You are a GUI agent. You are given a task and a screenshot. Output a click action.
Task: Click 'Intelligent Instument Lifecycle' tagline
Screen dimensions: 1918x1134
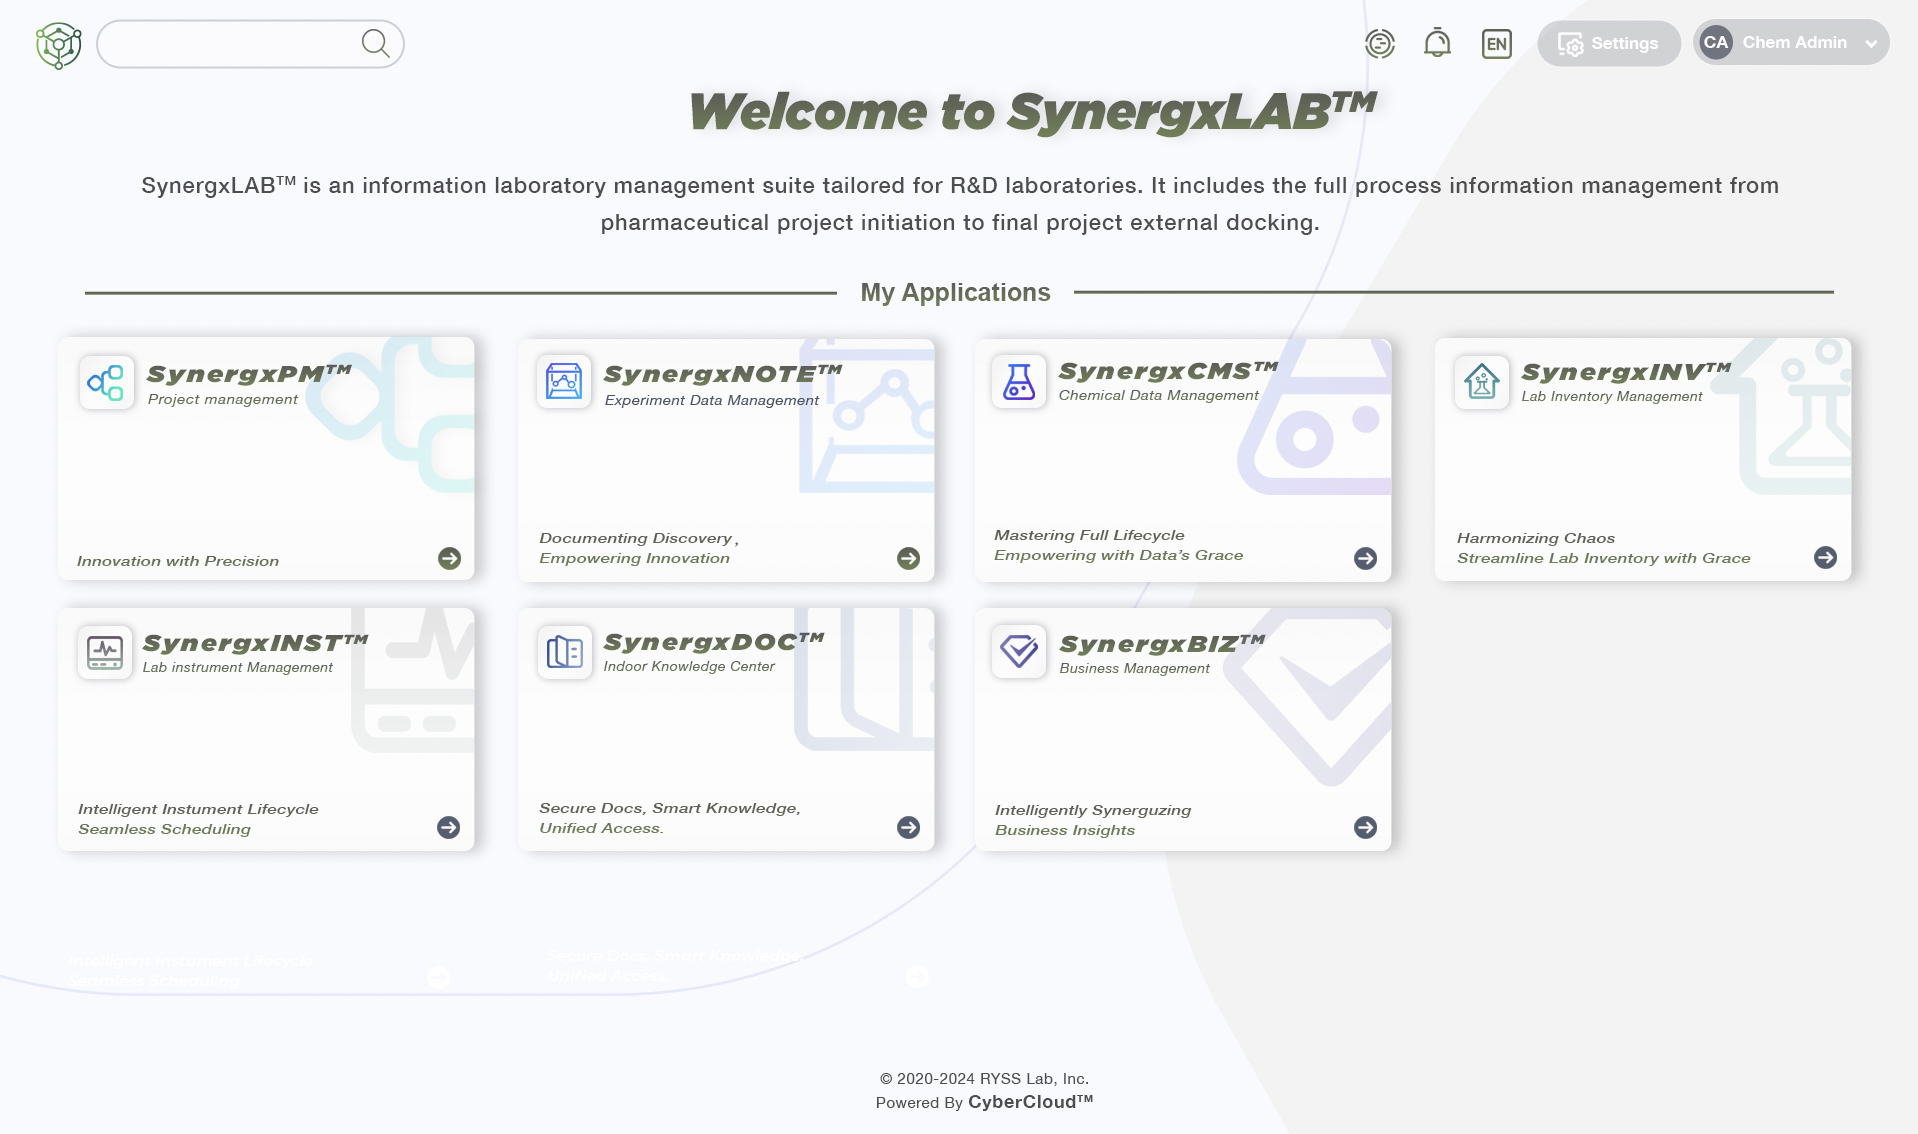(198, 809)
